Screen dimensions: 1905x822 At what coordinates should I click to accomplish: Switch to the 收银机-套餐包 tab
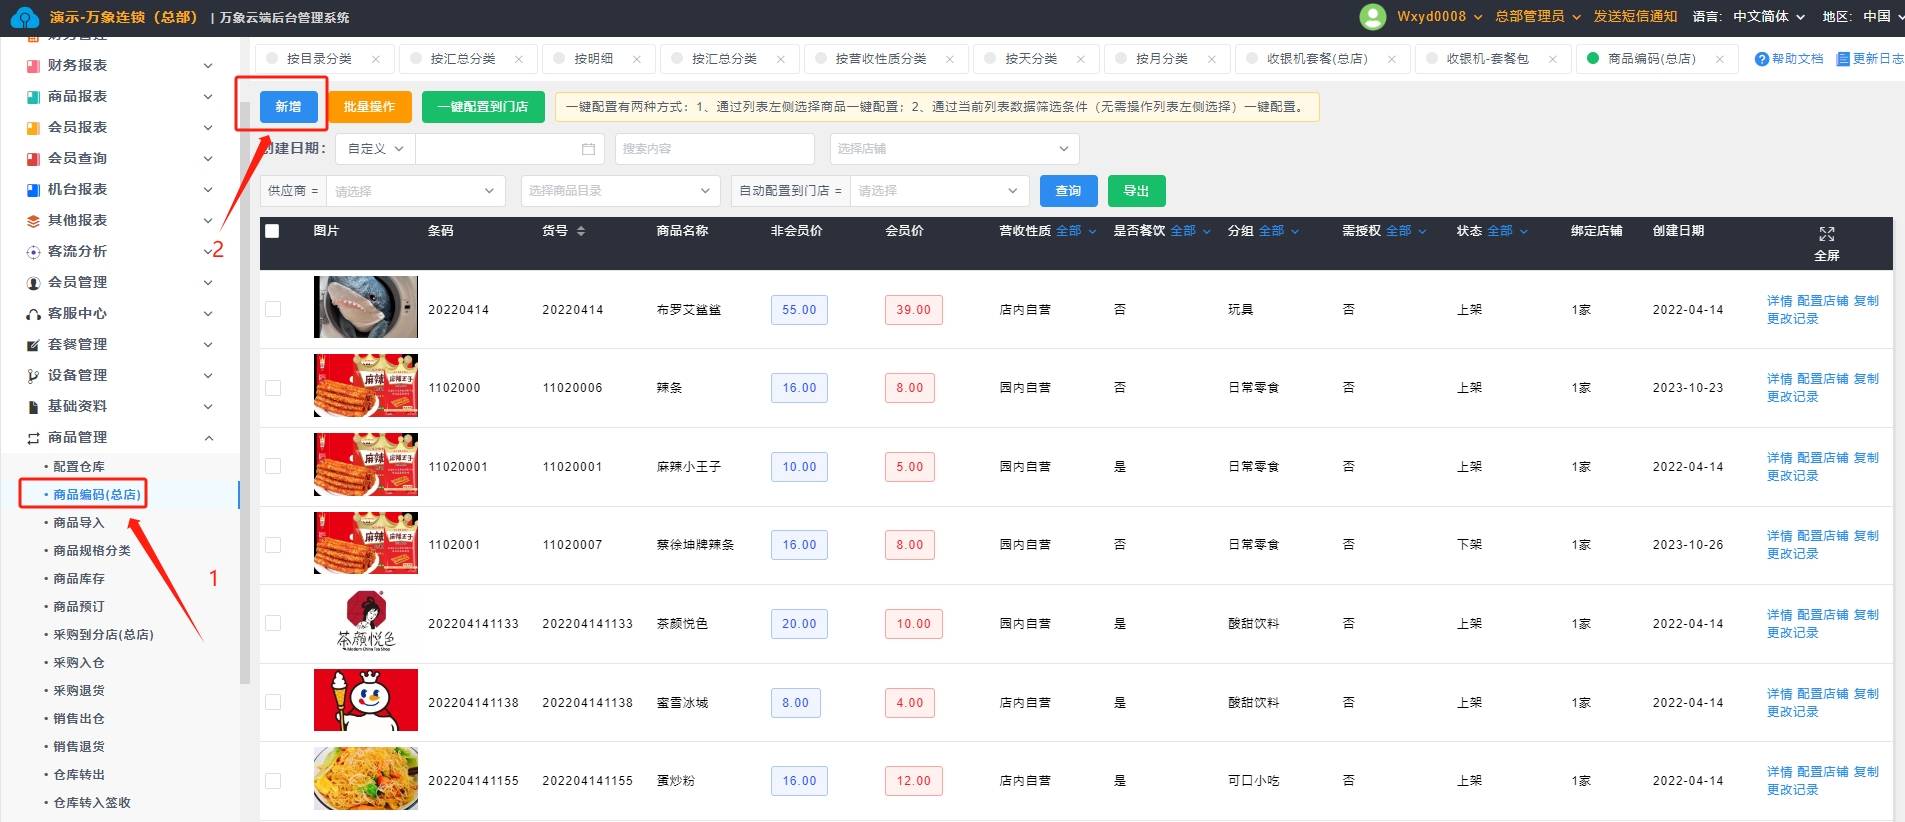[1486, 59]
